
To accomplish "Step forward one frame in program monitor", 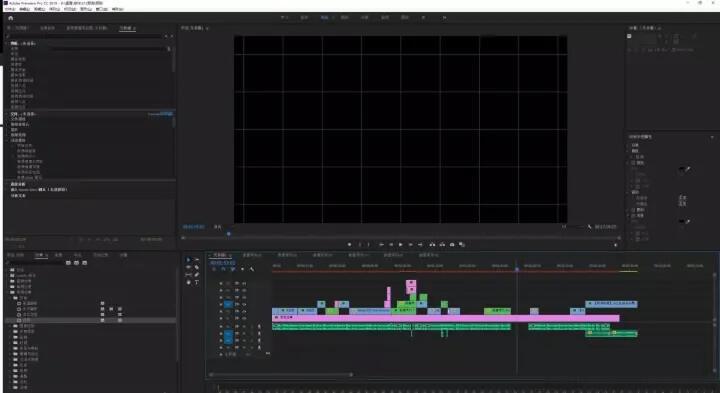I will coord(411,245).
